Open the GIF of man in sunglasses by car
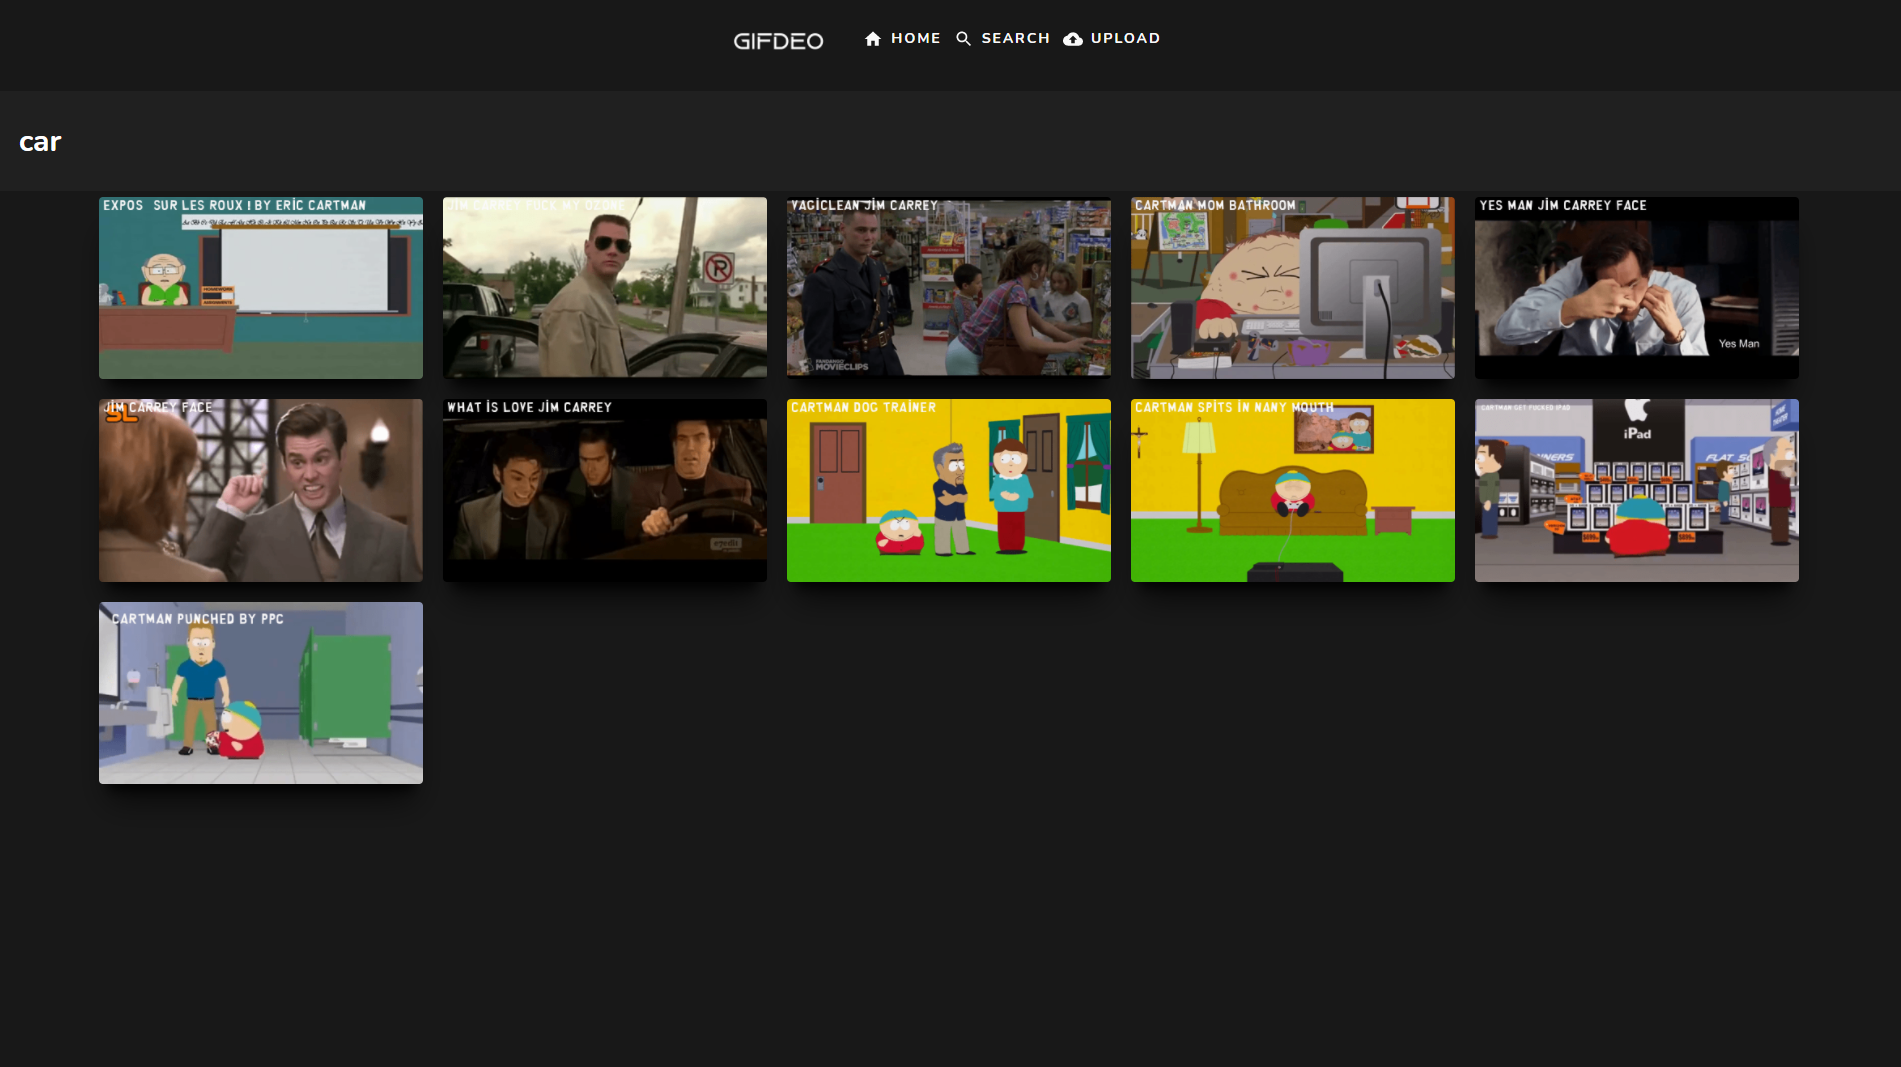The width and height of the screenshot is (1901, 1067). point(605,288)
